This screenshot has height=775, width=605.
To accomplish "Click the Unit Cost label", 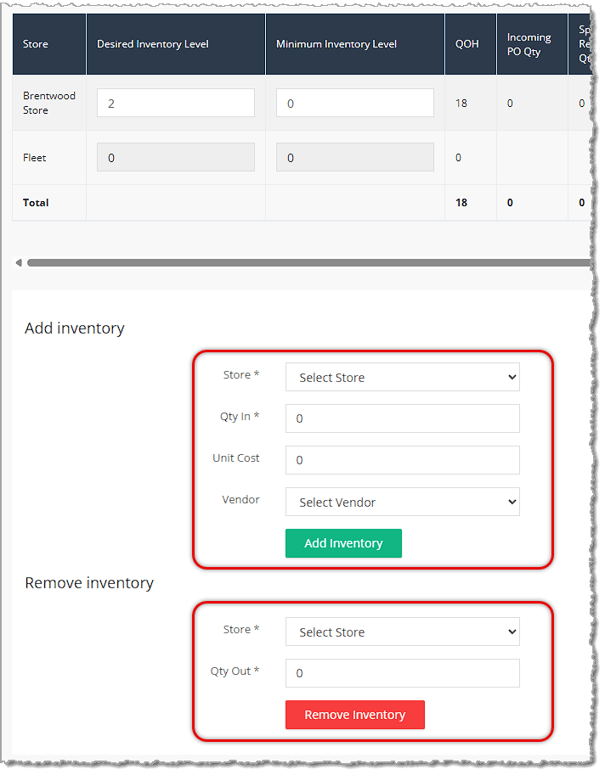I will 236,458.
